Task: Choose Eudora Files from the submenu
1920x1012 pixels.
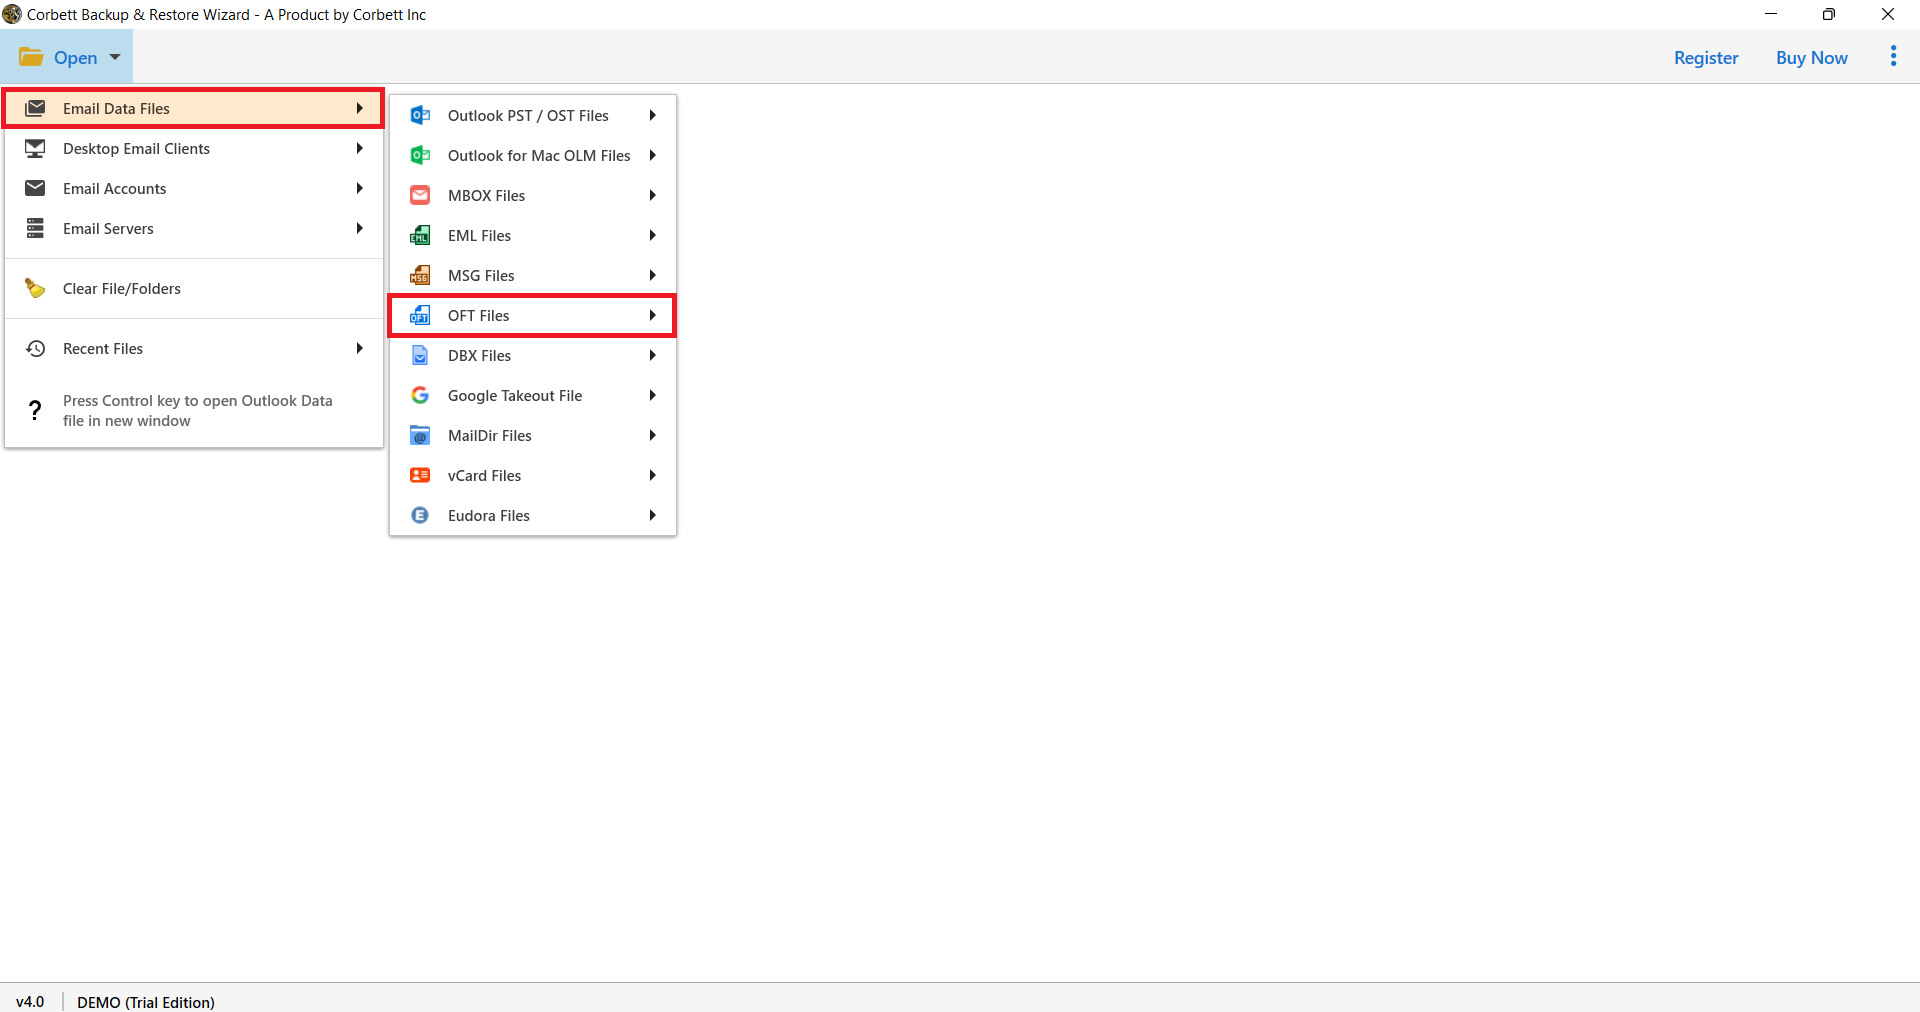Action: (533, 515)
